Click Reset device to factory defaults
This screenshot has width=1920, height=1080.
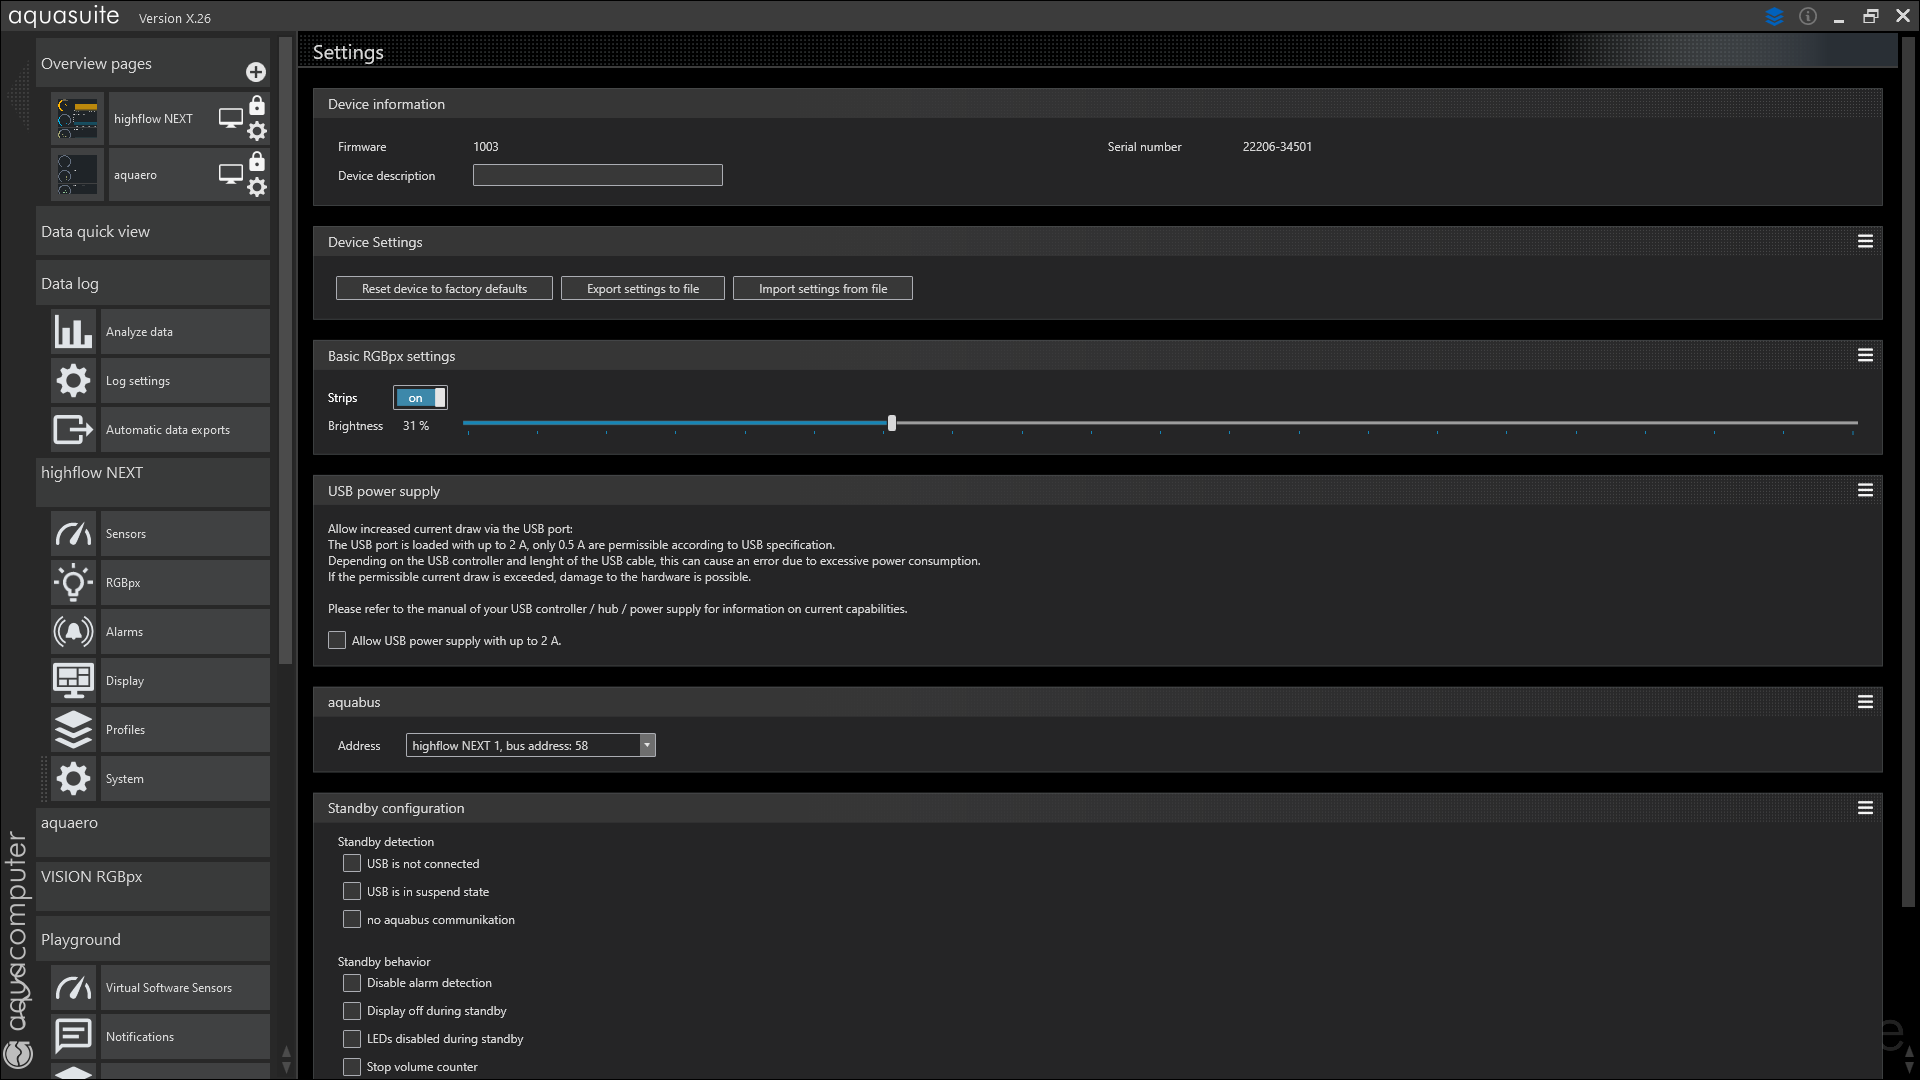coord(444,289)
